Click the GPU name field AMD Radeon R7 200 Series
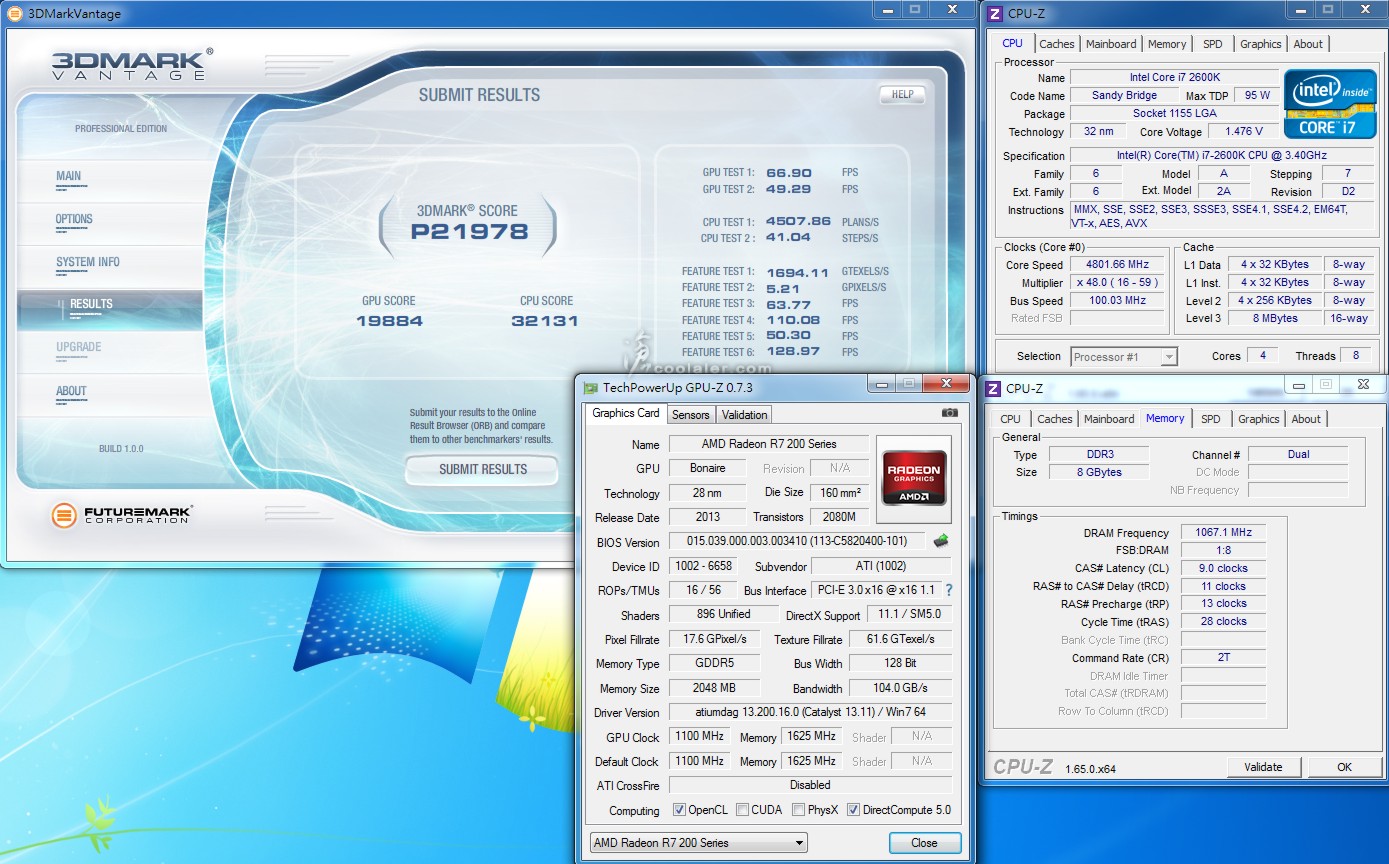1389x864 pixels. coord(769,444)
